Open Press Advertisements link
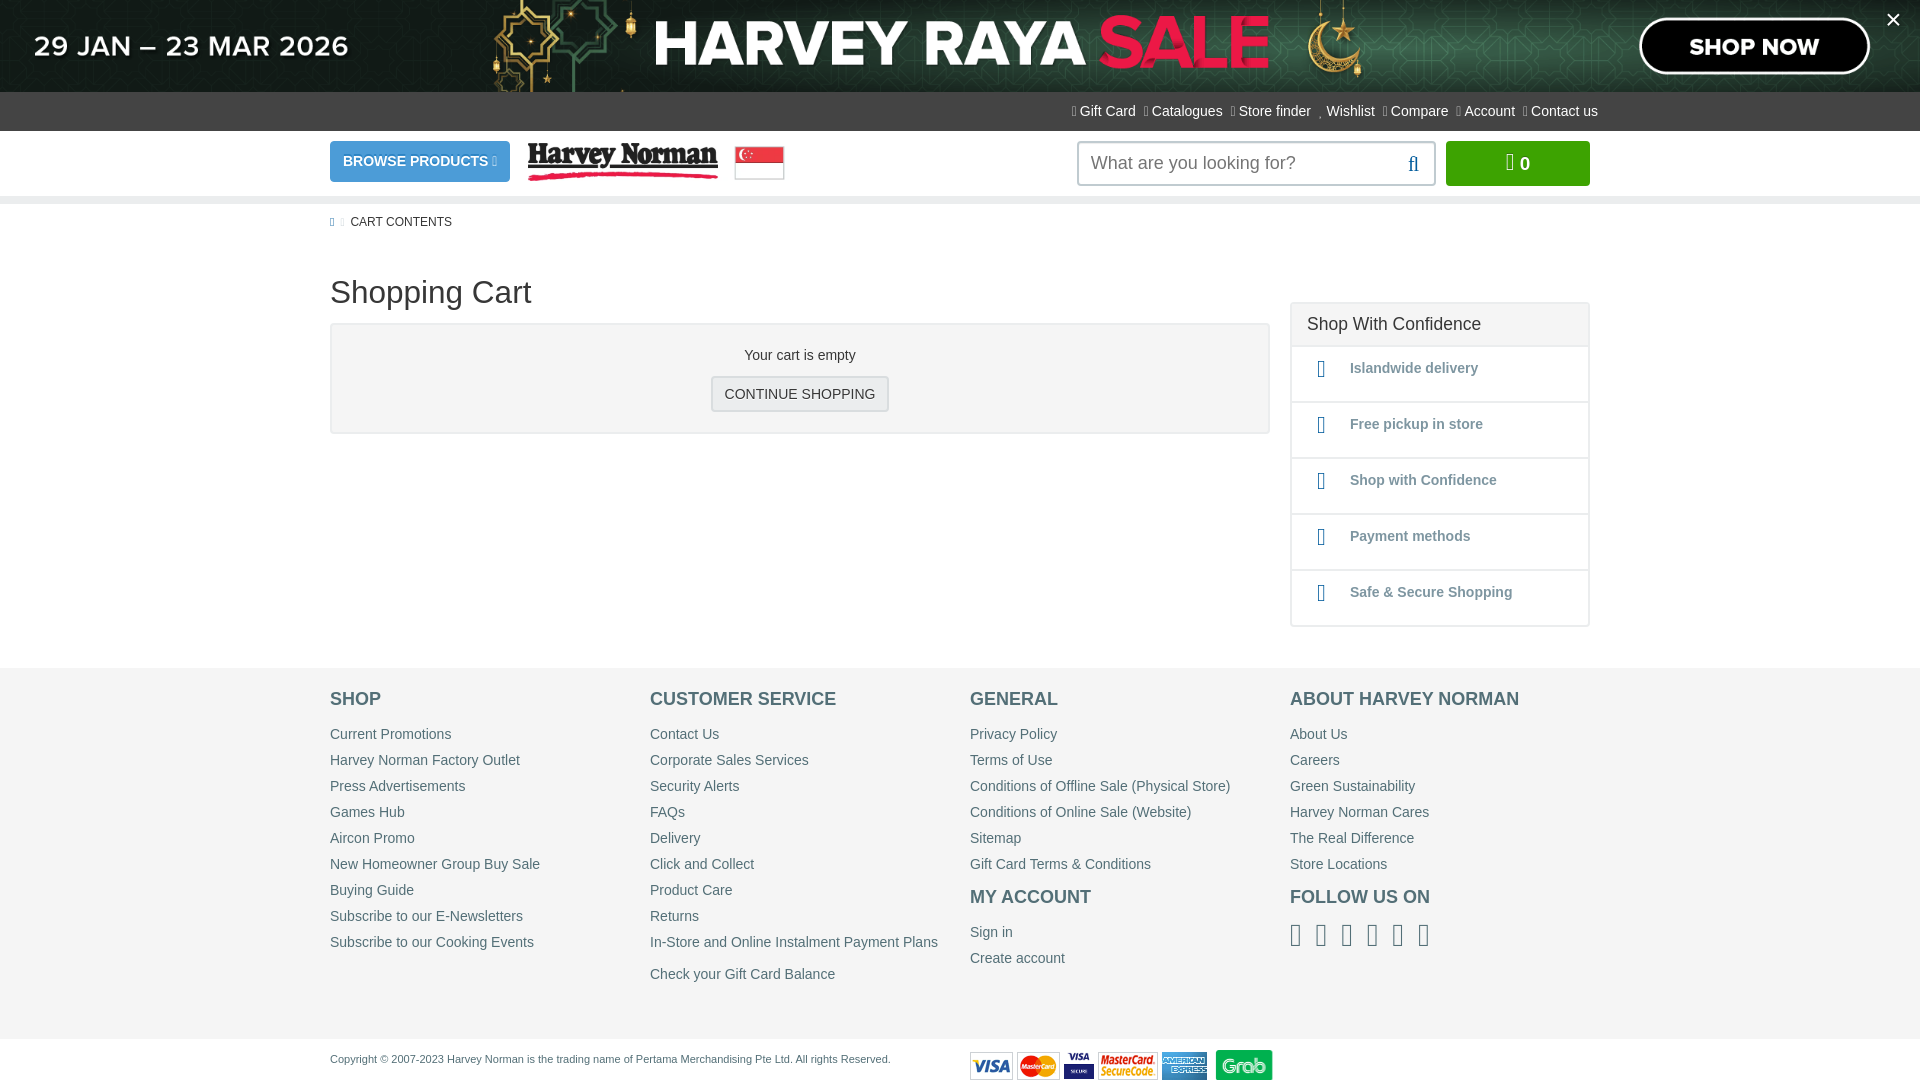The height and width of the screenshot is (1080, 1920). point(397,786)
